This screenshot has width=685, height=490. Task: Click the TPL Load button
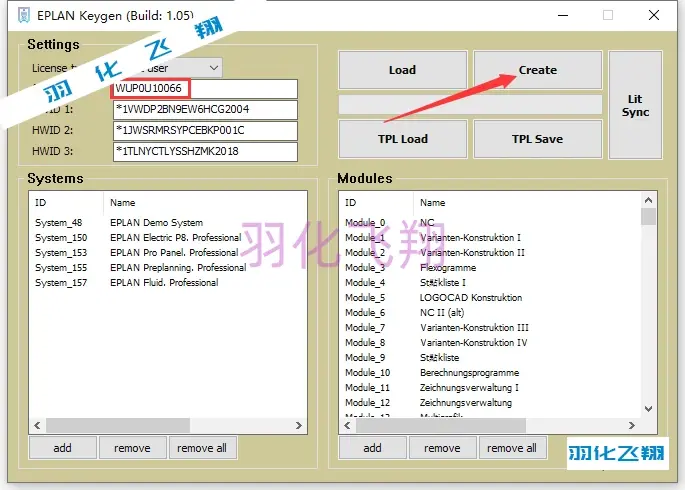402,139
